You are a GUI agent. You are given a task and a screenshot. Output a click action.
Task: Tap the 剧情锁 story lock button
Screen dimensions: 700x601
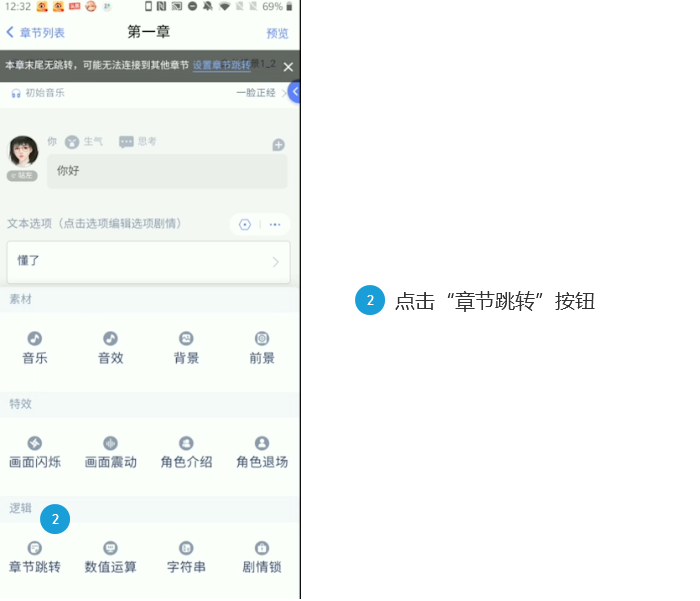pyautogui.click(x=262, y=557)
